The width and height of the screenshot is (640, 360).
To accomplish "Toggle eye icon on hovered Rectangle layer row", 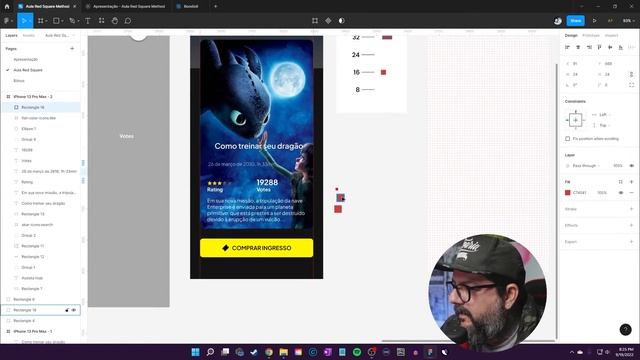I will [74, 310].
